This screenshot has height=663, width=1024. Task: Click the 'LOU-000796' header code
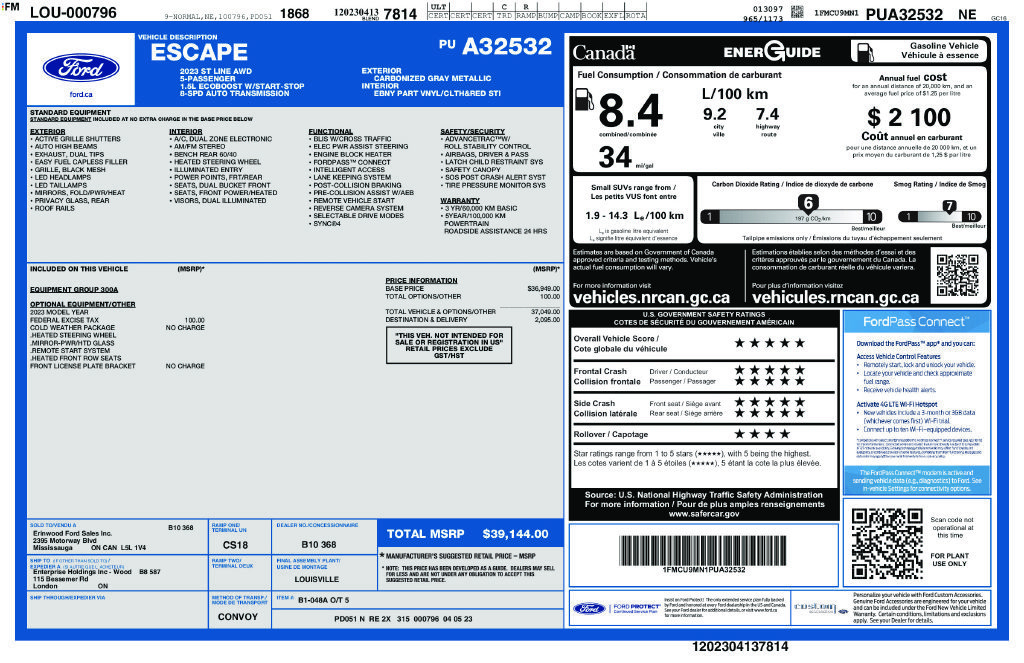click(x=73, y=12)
